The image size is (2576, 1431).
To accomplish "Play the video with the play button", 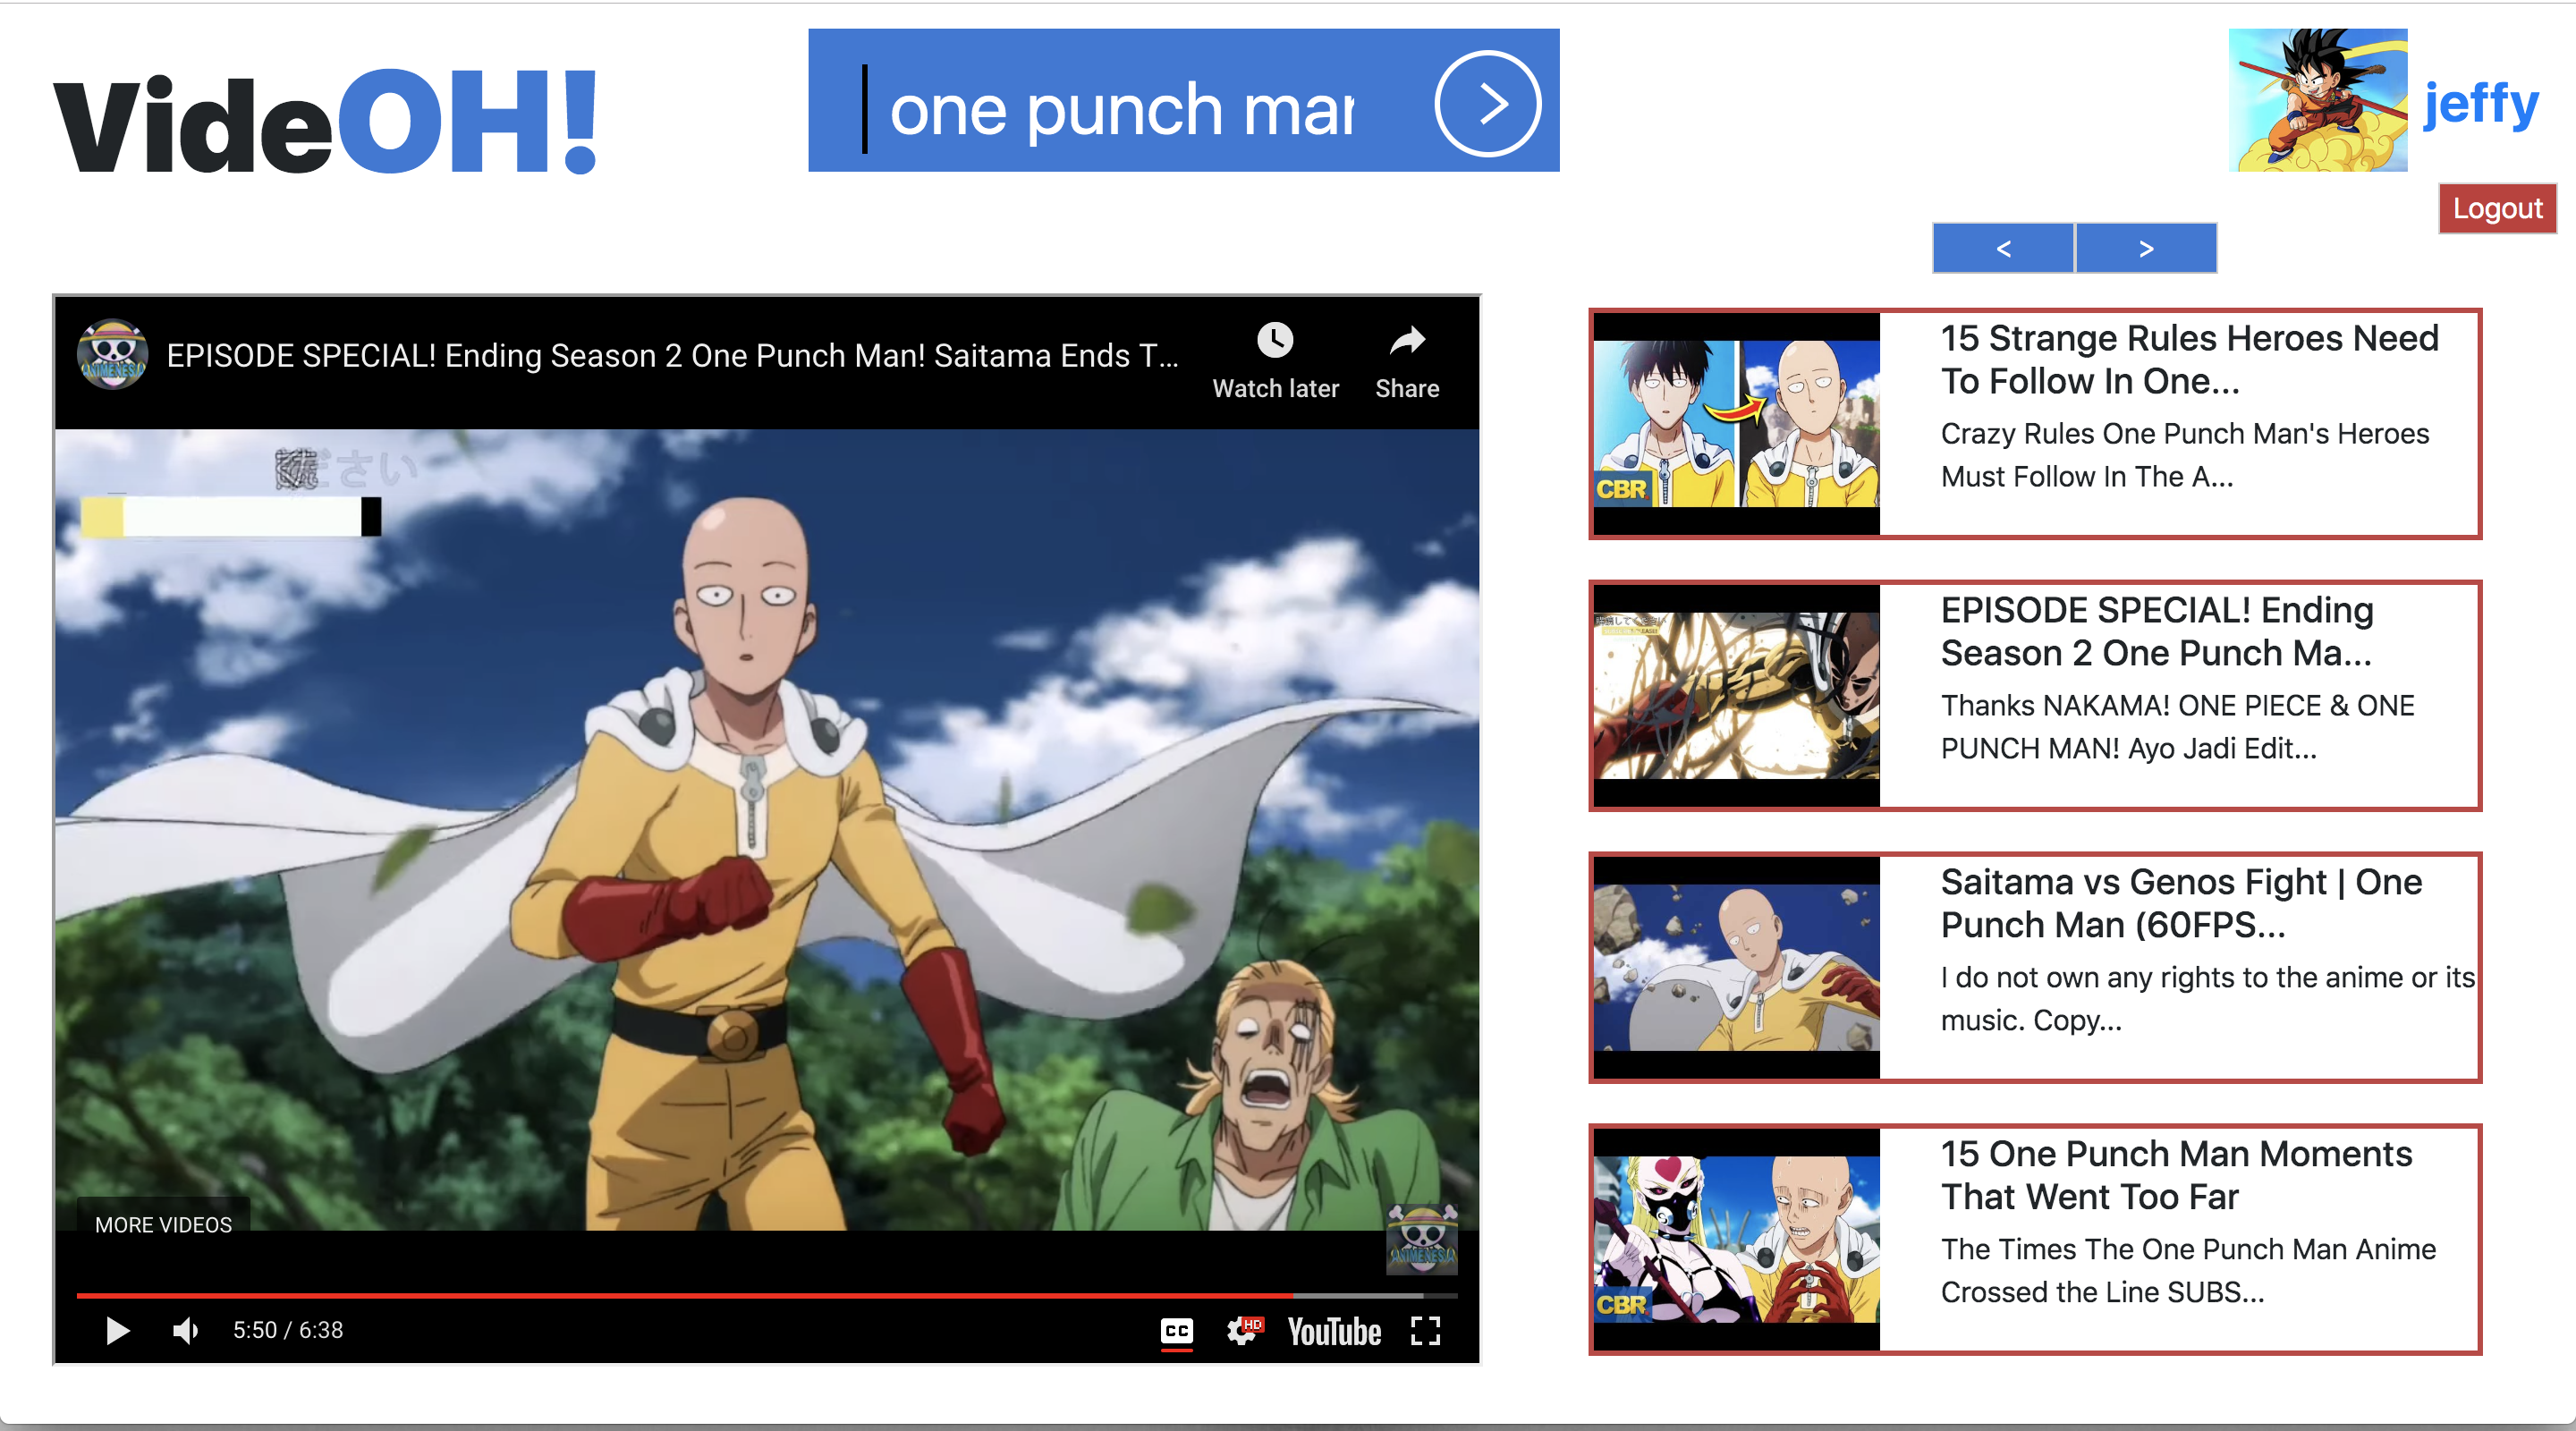I will click(x=117, y=1330).
